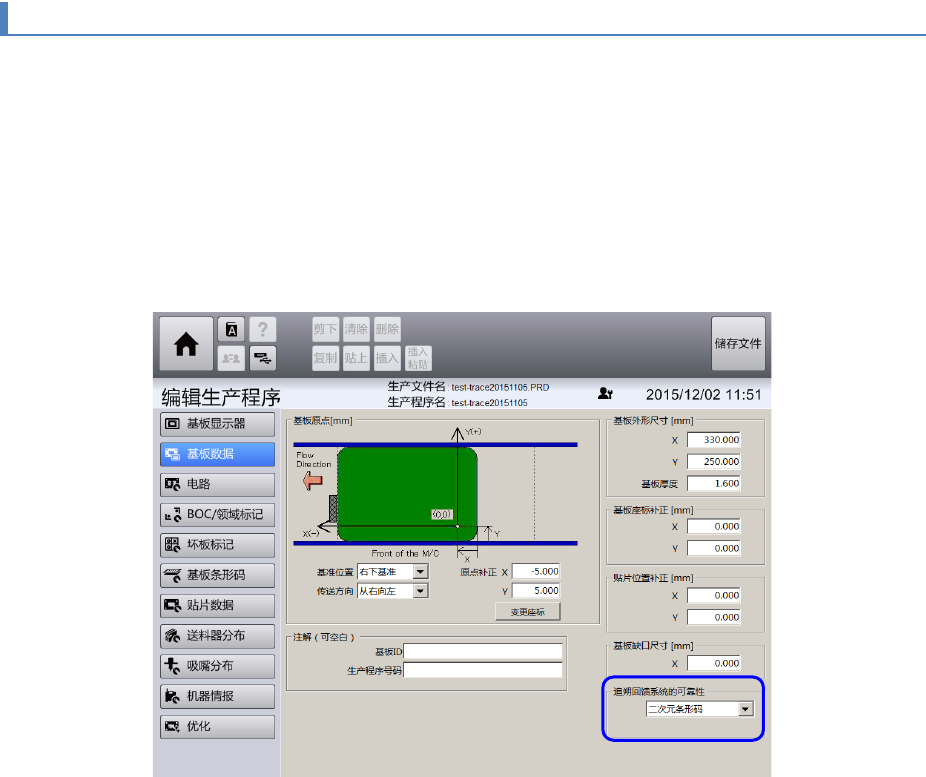Image resolution: width=926 pixels, height=777 pixels.
Task: Click the user switch icon
Action: 232,358
